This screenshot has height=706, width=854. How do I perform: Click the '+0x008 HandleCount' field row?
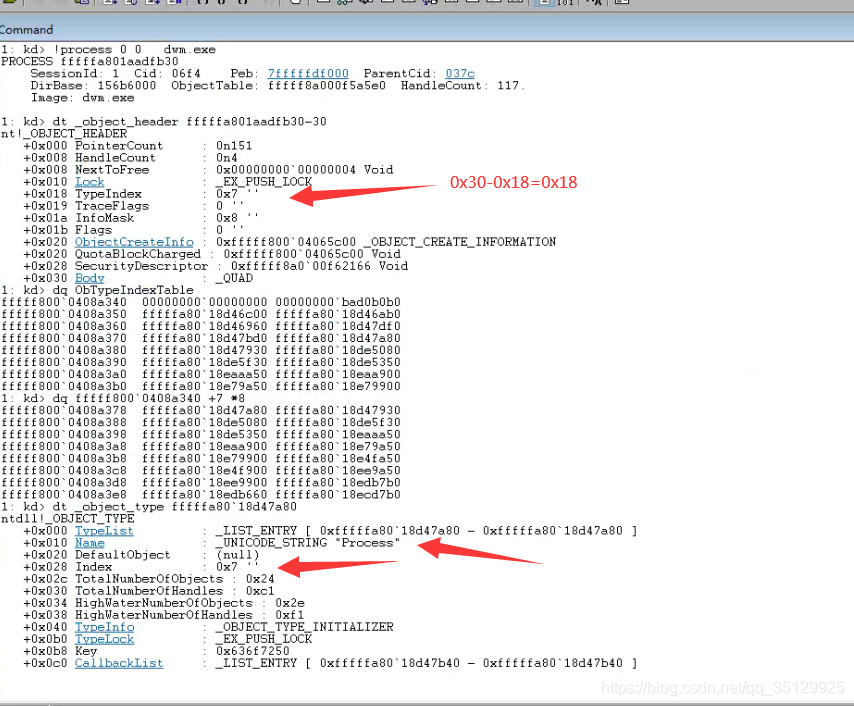(x=131, y=157)
